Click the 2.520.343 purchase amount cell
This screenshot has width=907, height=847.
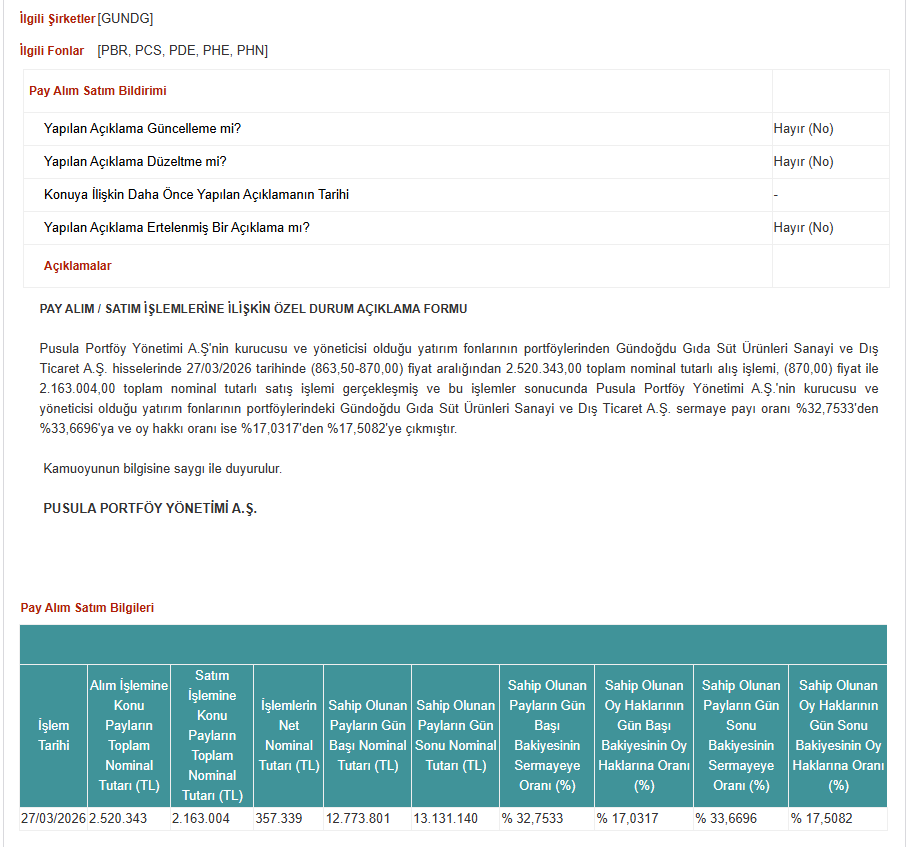coord(129,819)
